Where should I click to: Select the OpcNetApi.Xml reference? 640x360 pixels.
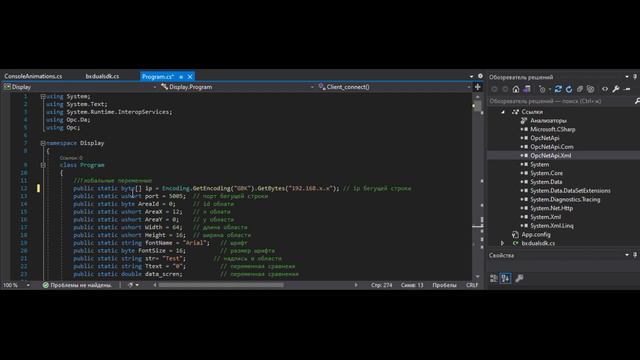click(550, 156)
